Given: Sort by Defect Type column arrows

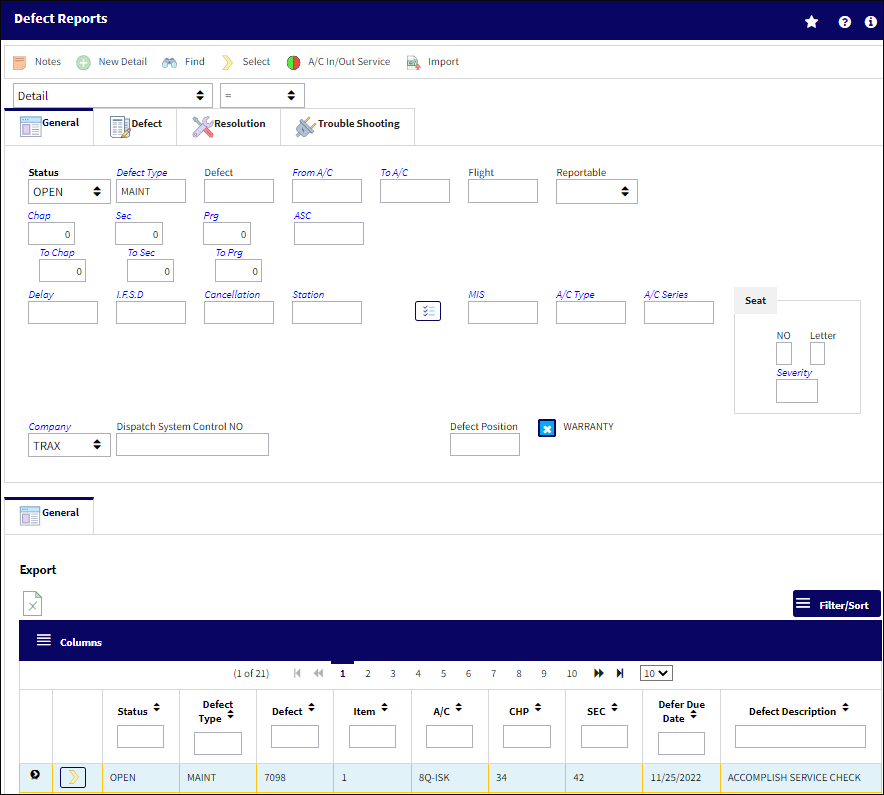Looking at the screenshot, I should pos(231,714).
